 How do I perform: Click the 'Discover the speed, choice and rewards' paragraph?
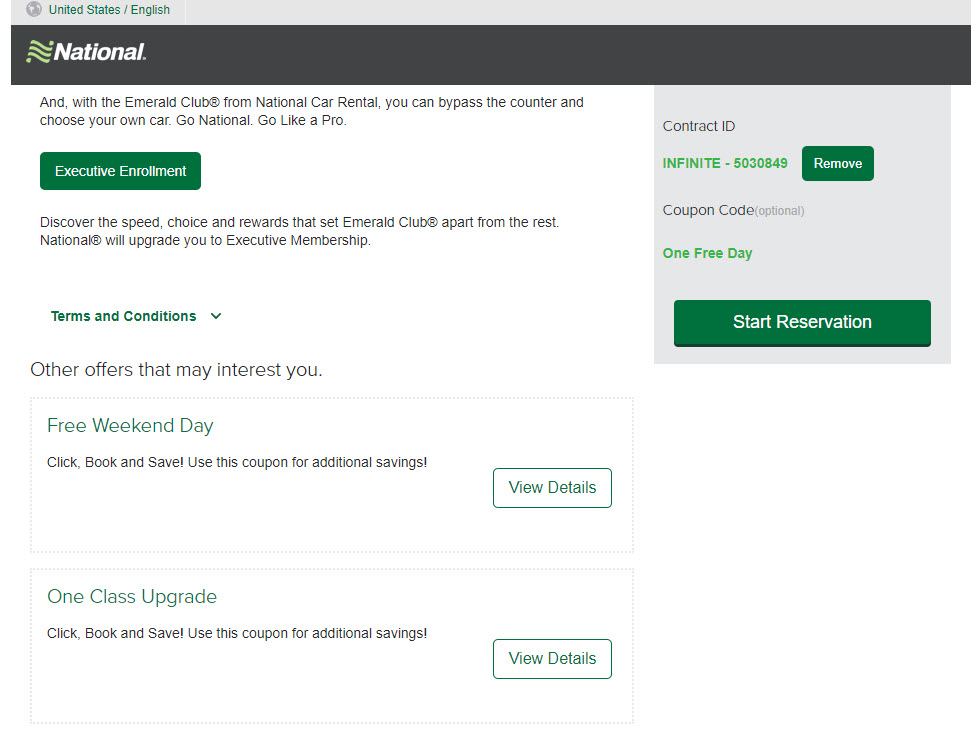click(x=299, y=232)
